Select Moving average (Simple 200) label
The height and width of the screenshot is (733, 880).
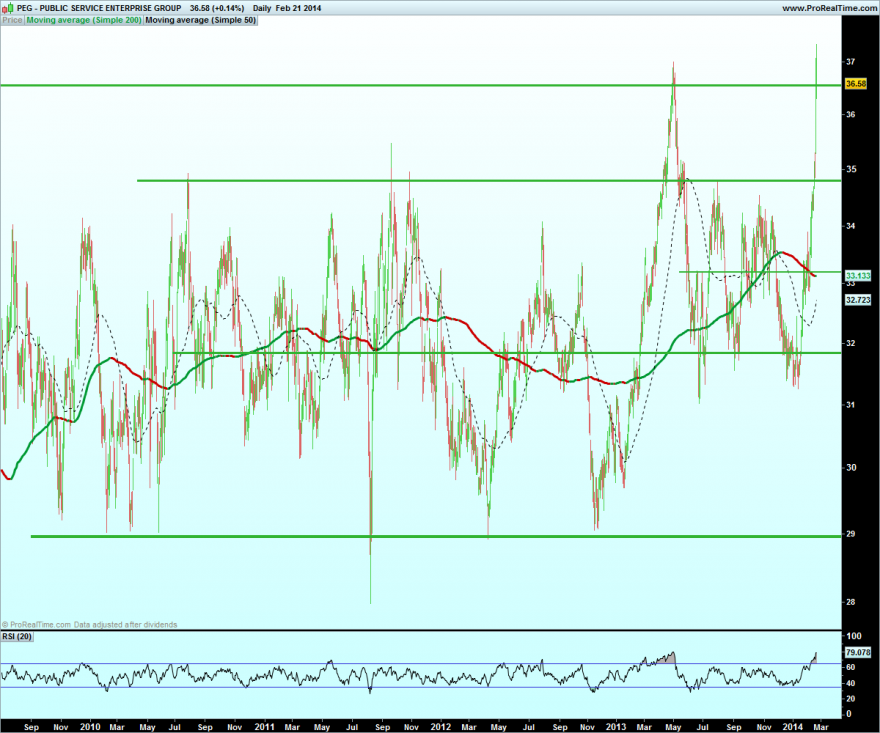point(84,20)
